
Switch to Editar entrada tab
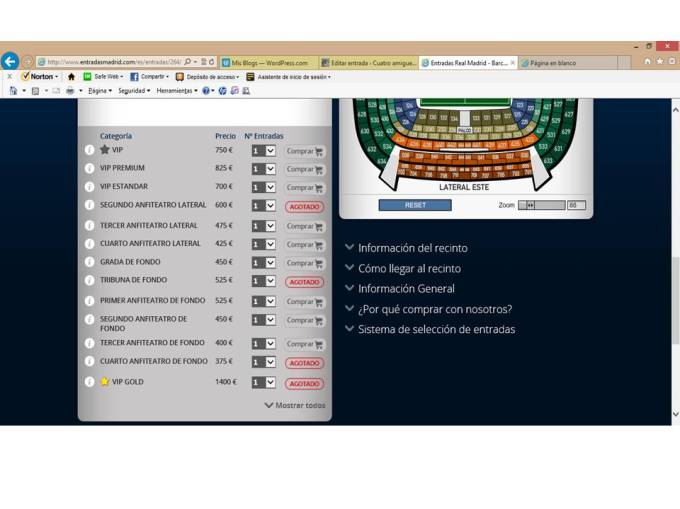coord(369,63)
